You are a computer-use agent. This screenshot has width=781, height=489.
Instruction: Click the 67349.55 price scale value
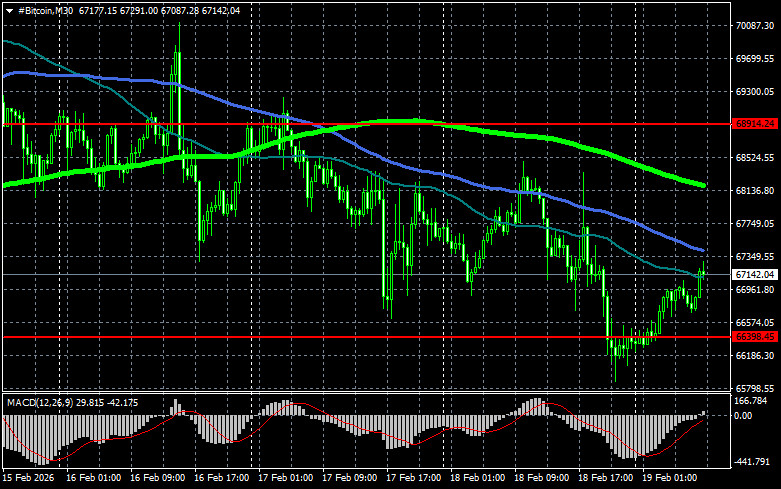point(755,256)
